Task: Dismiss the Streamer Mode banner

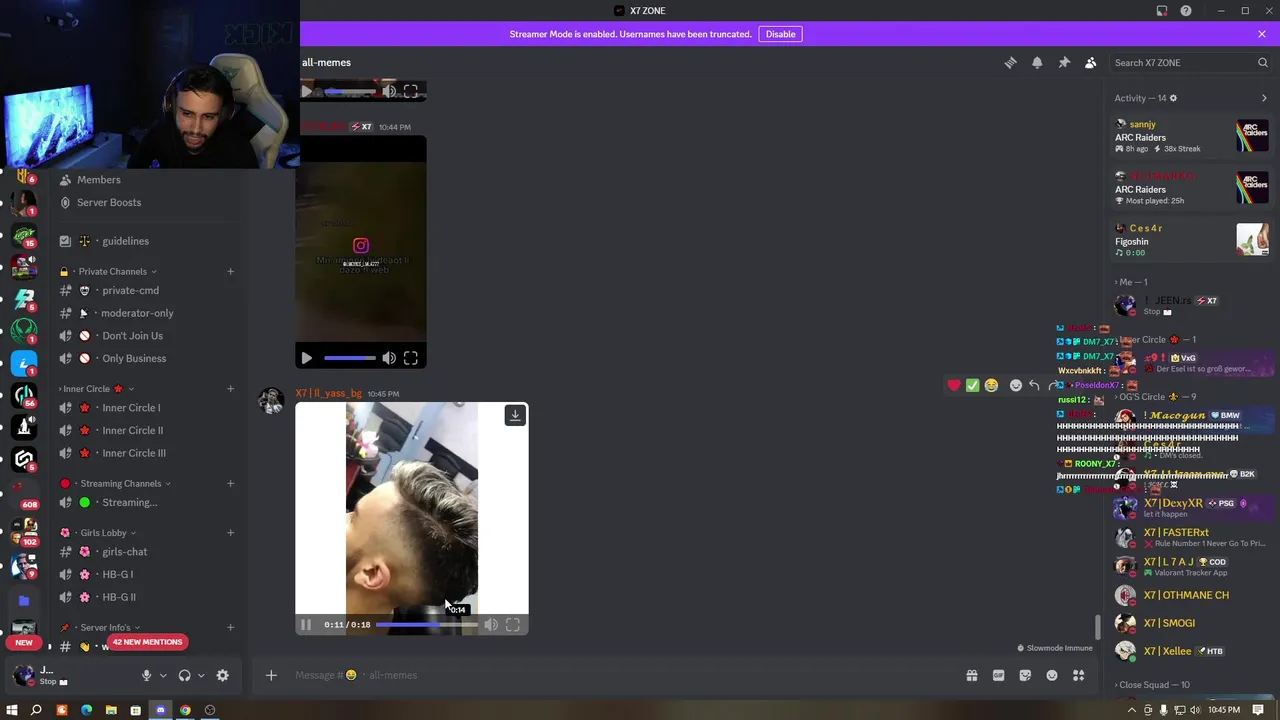Action: pyautogui.click(x=1262, y=34)
